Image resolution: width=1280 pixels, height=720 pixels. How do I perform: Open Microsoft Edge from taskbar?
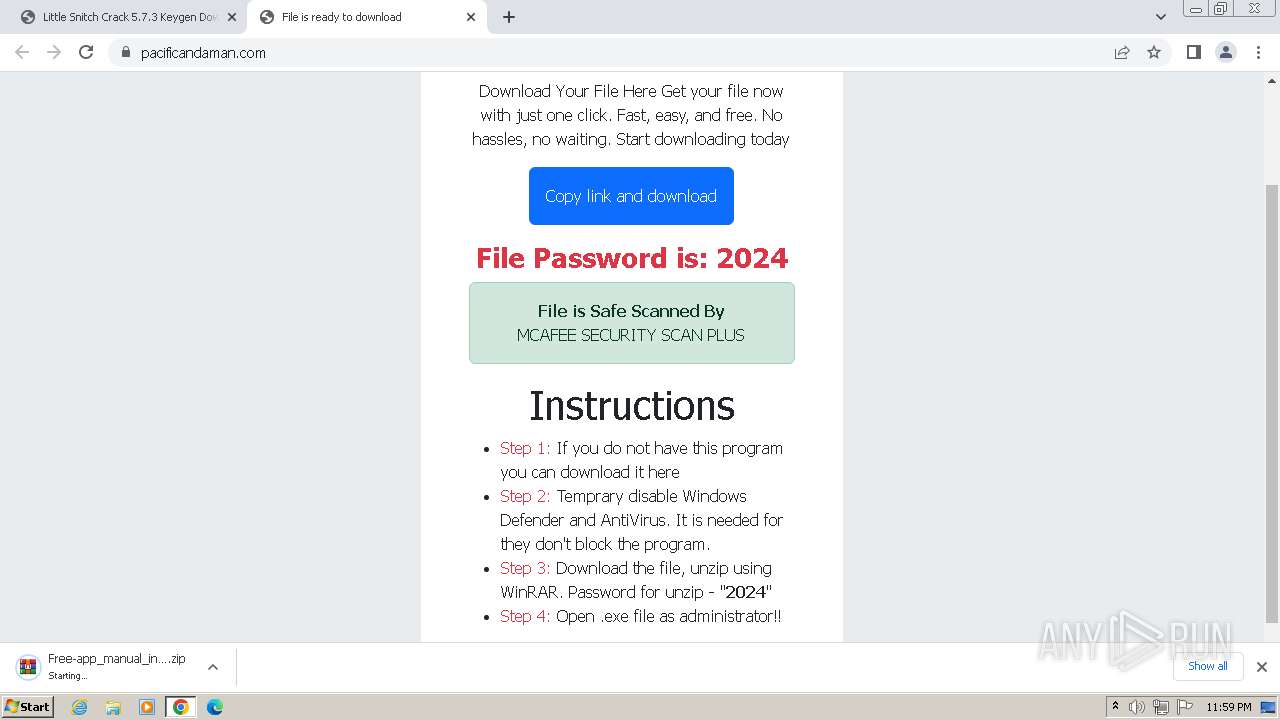tap(215, 707)
